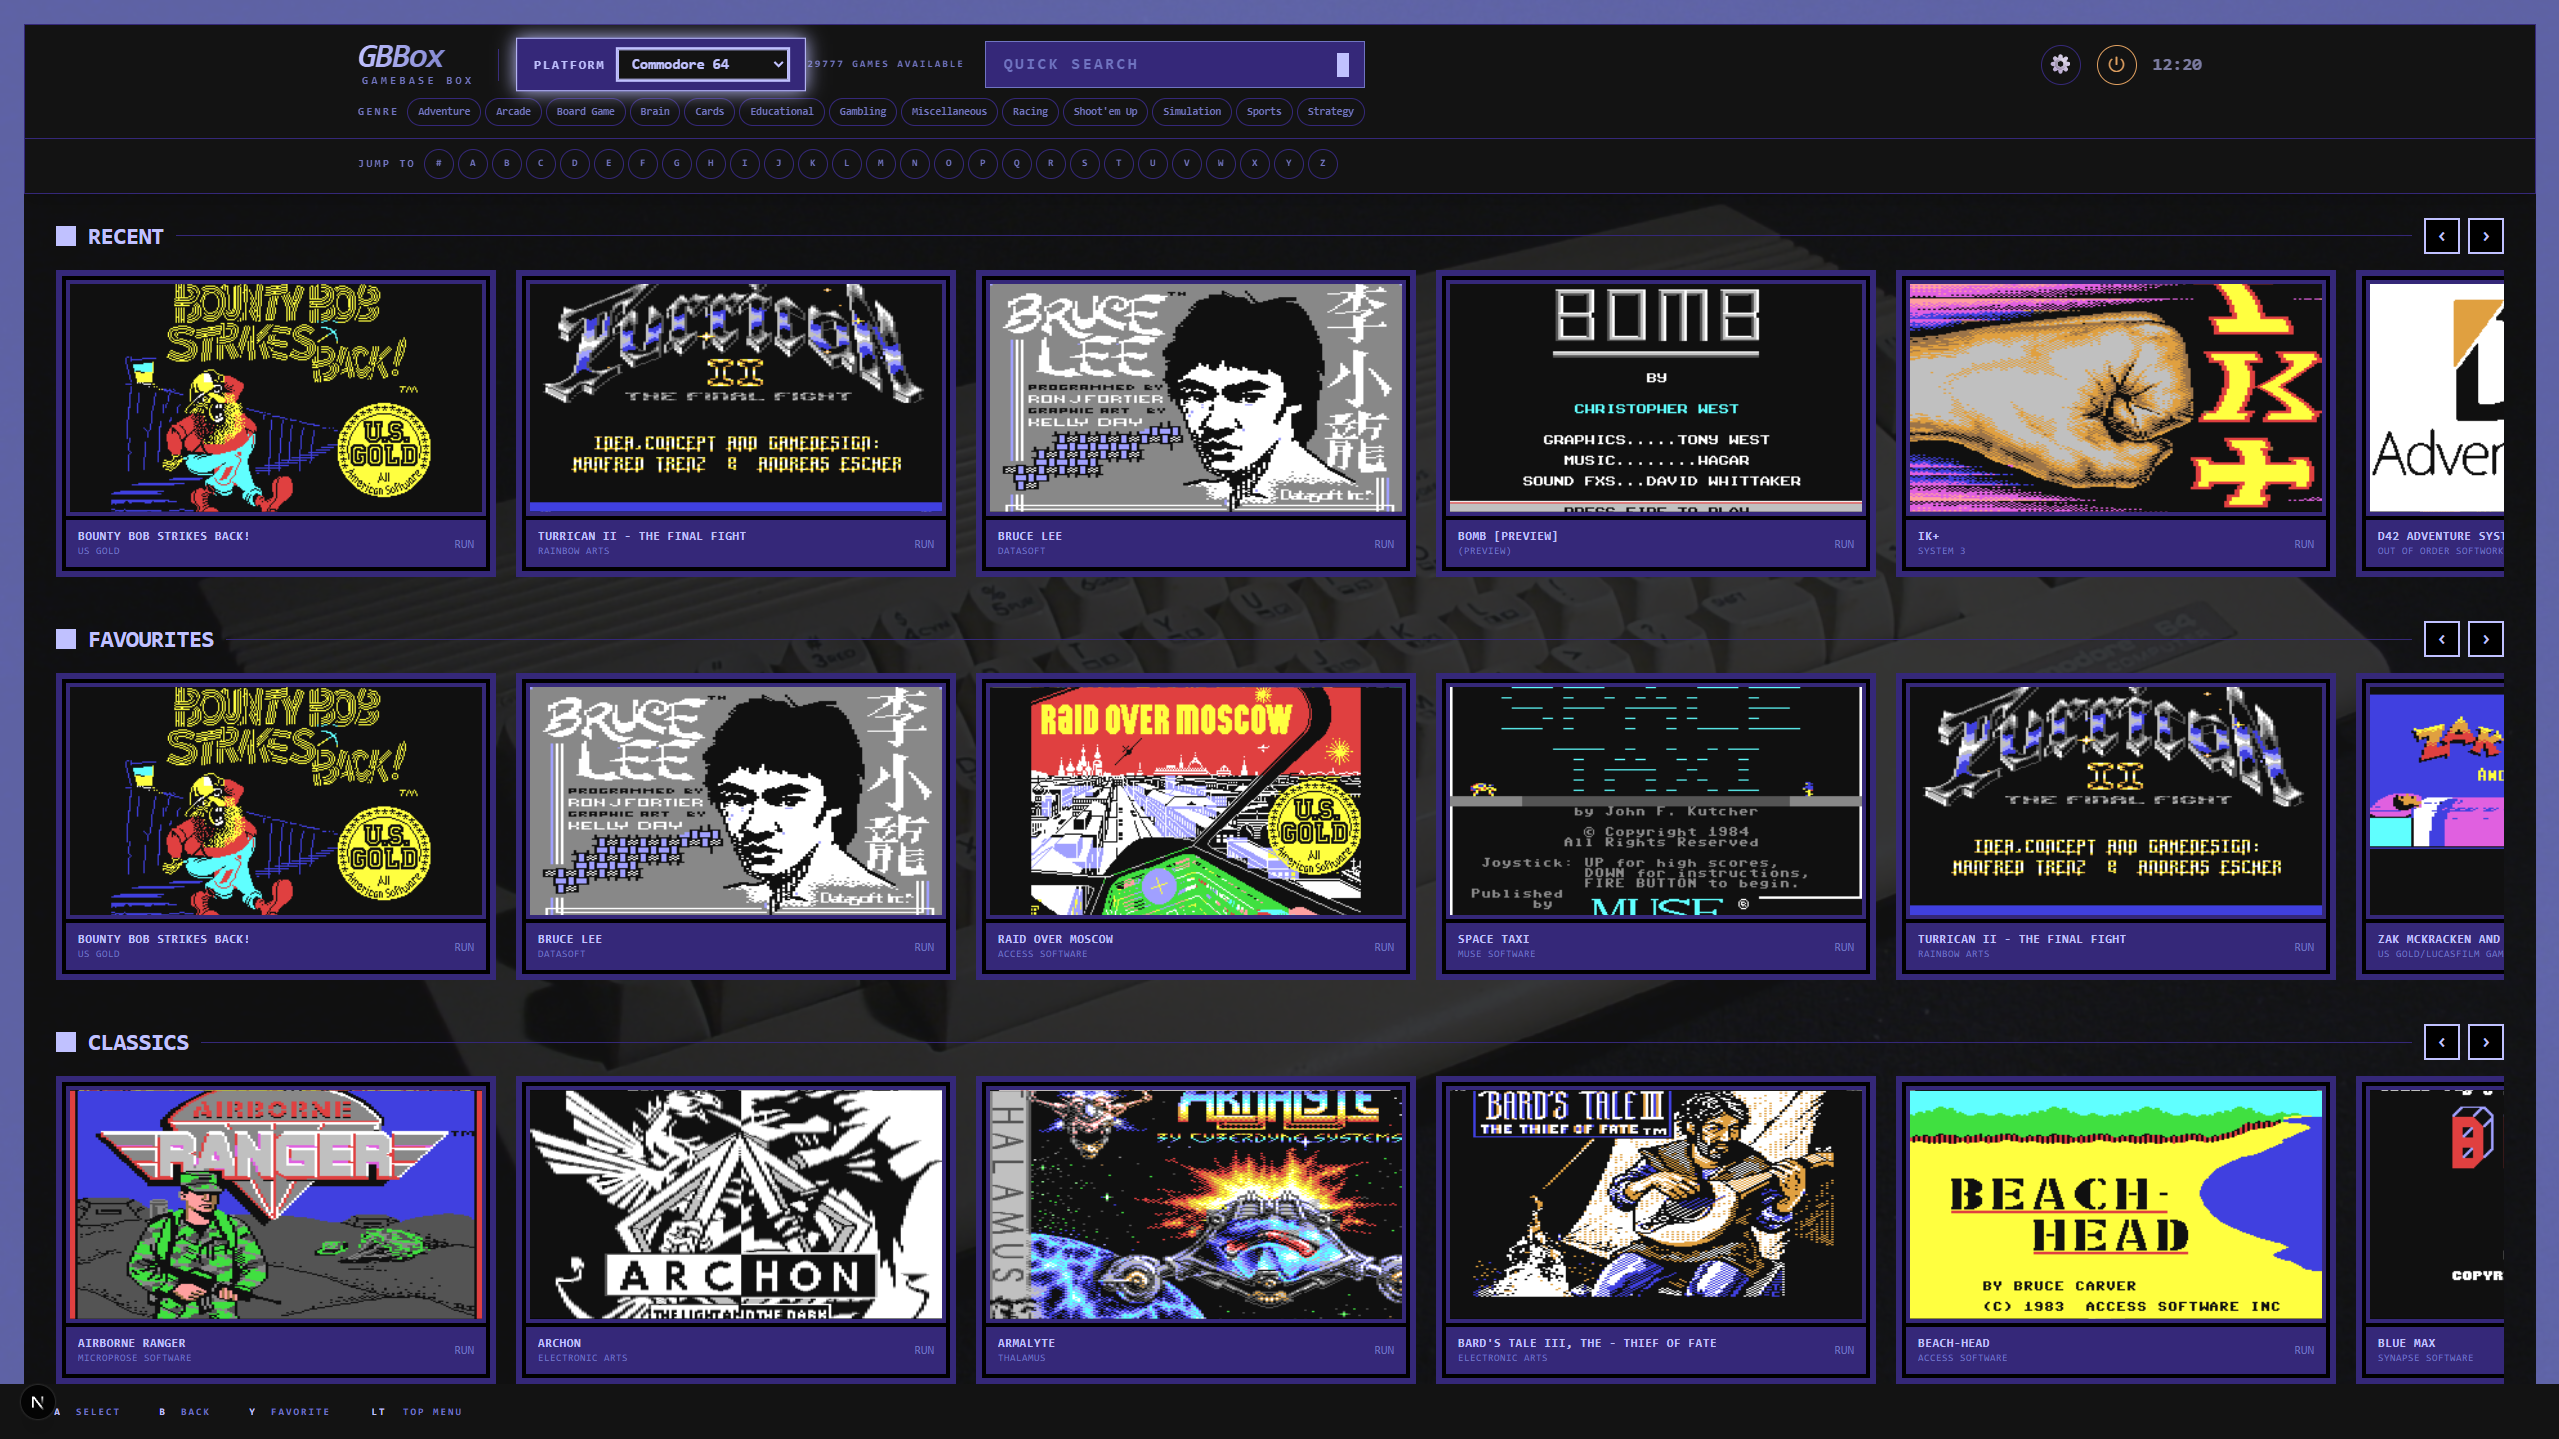Show previous Recent games
Image resolution: width=2559 pixels, height=1439 pixels.
coord(2442,236)
